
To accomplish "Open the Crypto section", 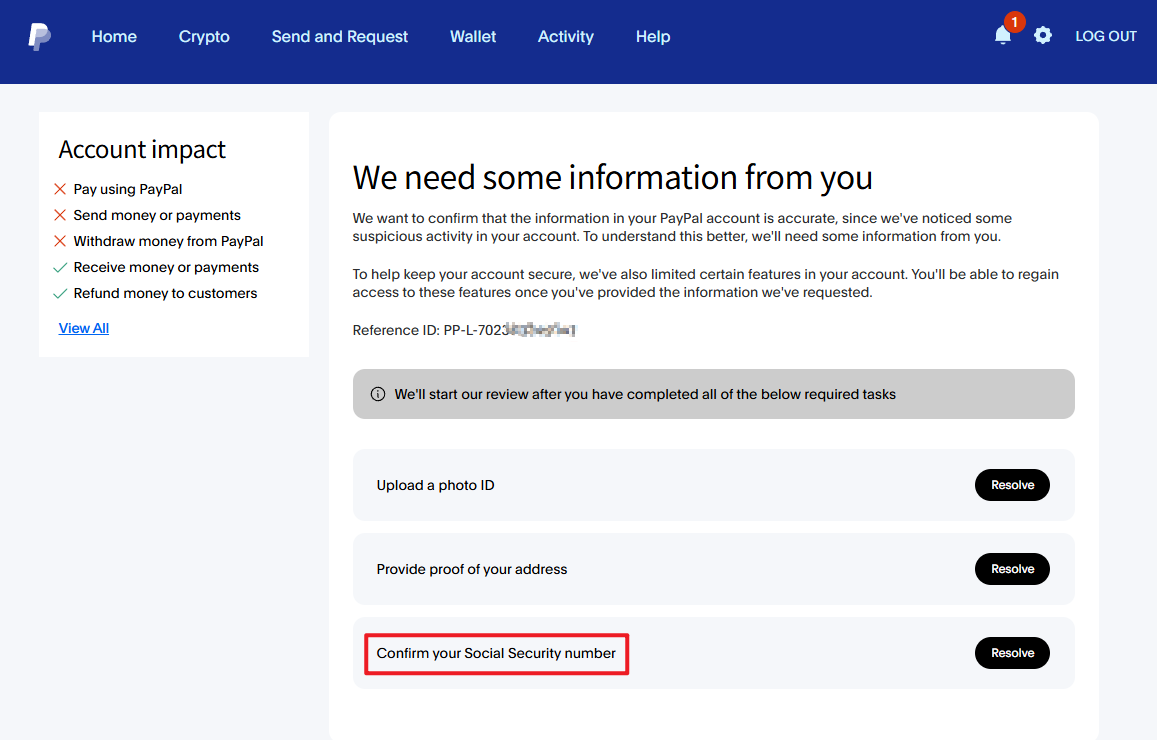I will 204,37.
